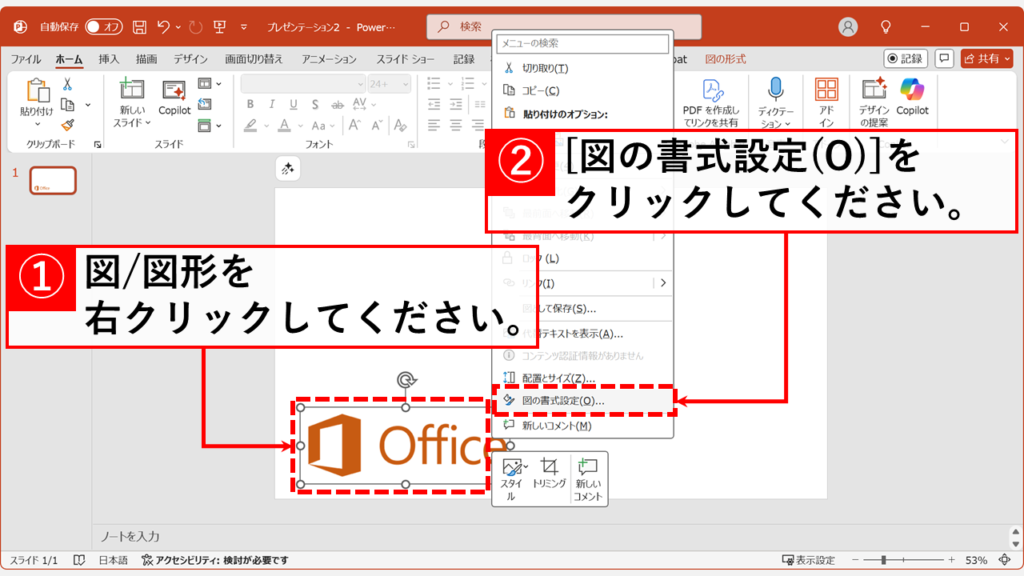The height and width of the screenshot is (576, 1024).
Task: Choose 新しいコメント(M) in the context menu
Action: 583,426
